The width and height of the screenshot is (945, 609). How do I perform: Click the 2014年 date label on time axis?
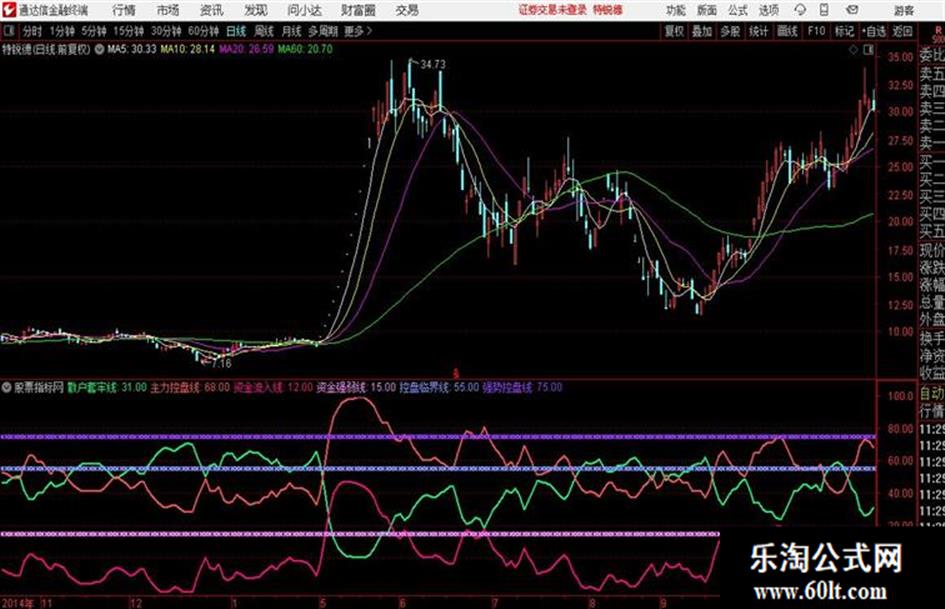coord(18,603)
